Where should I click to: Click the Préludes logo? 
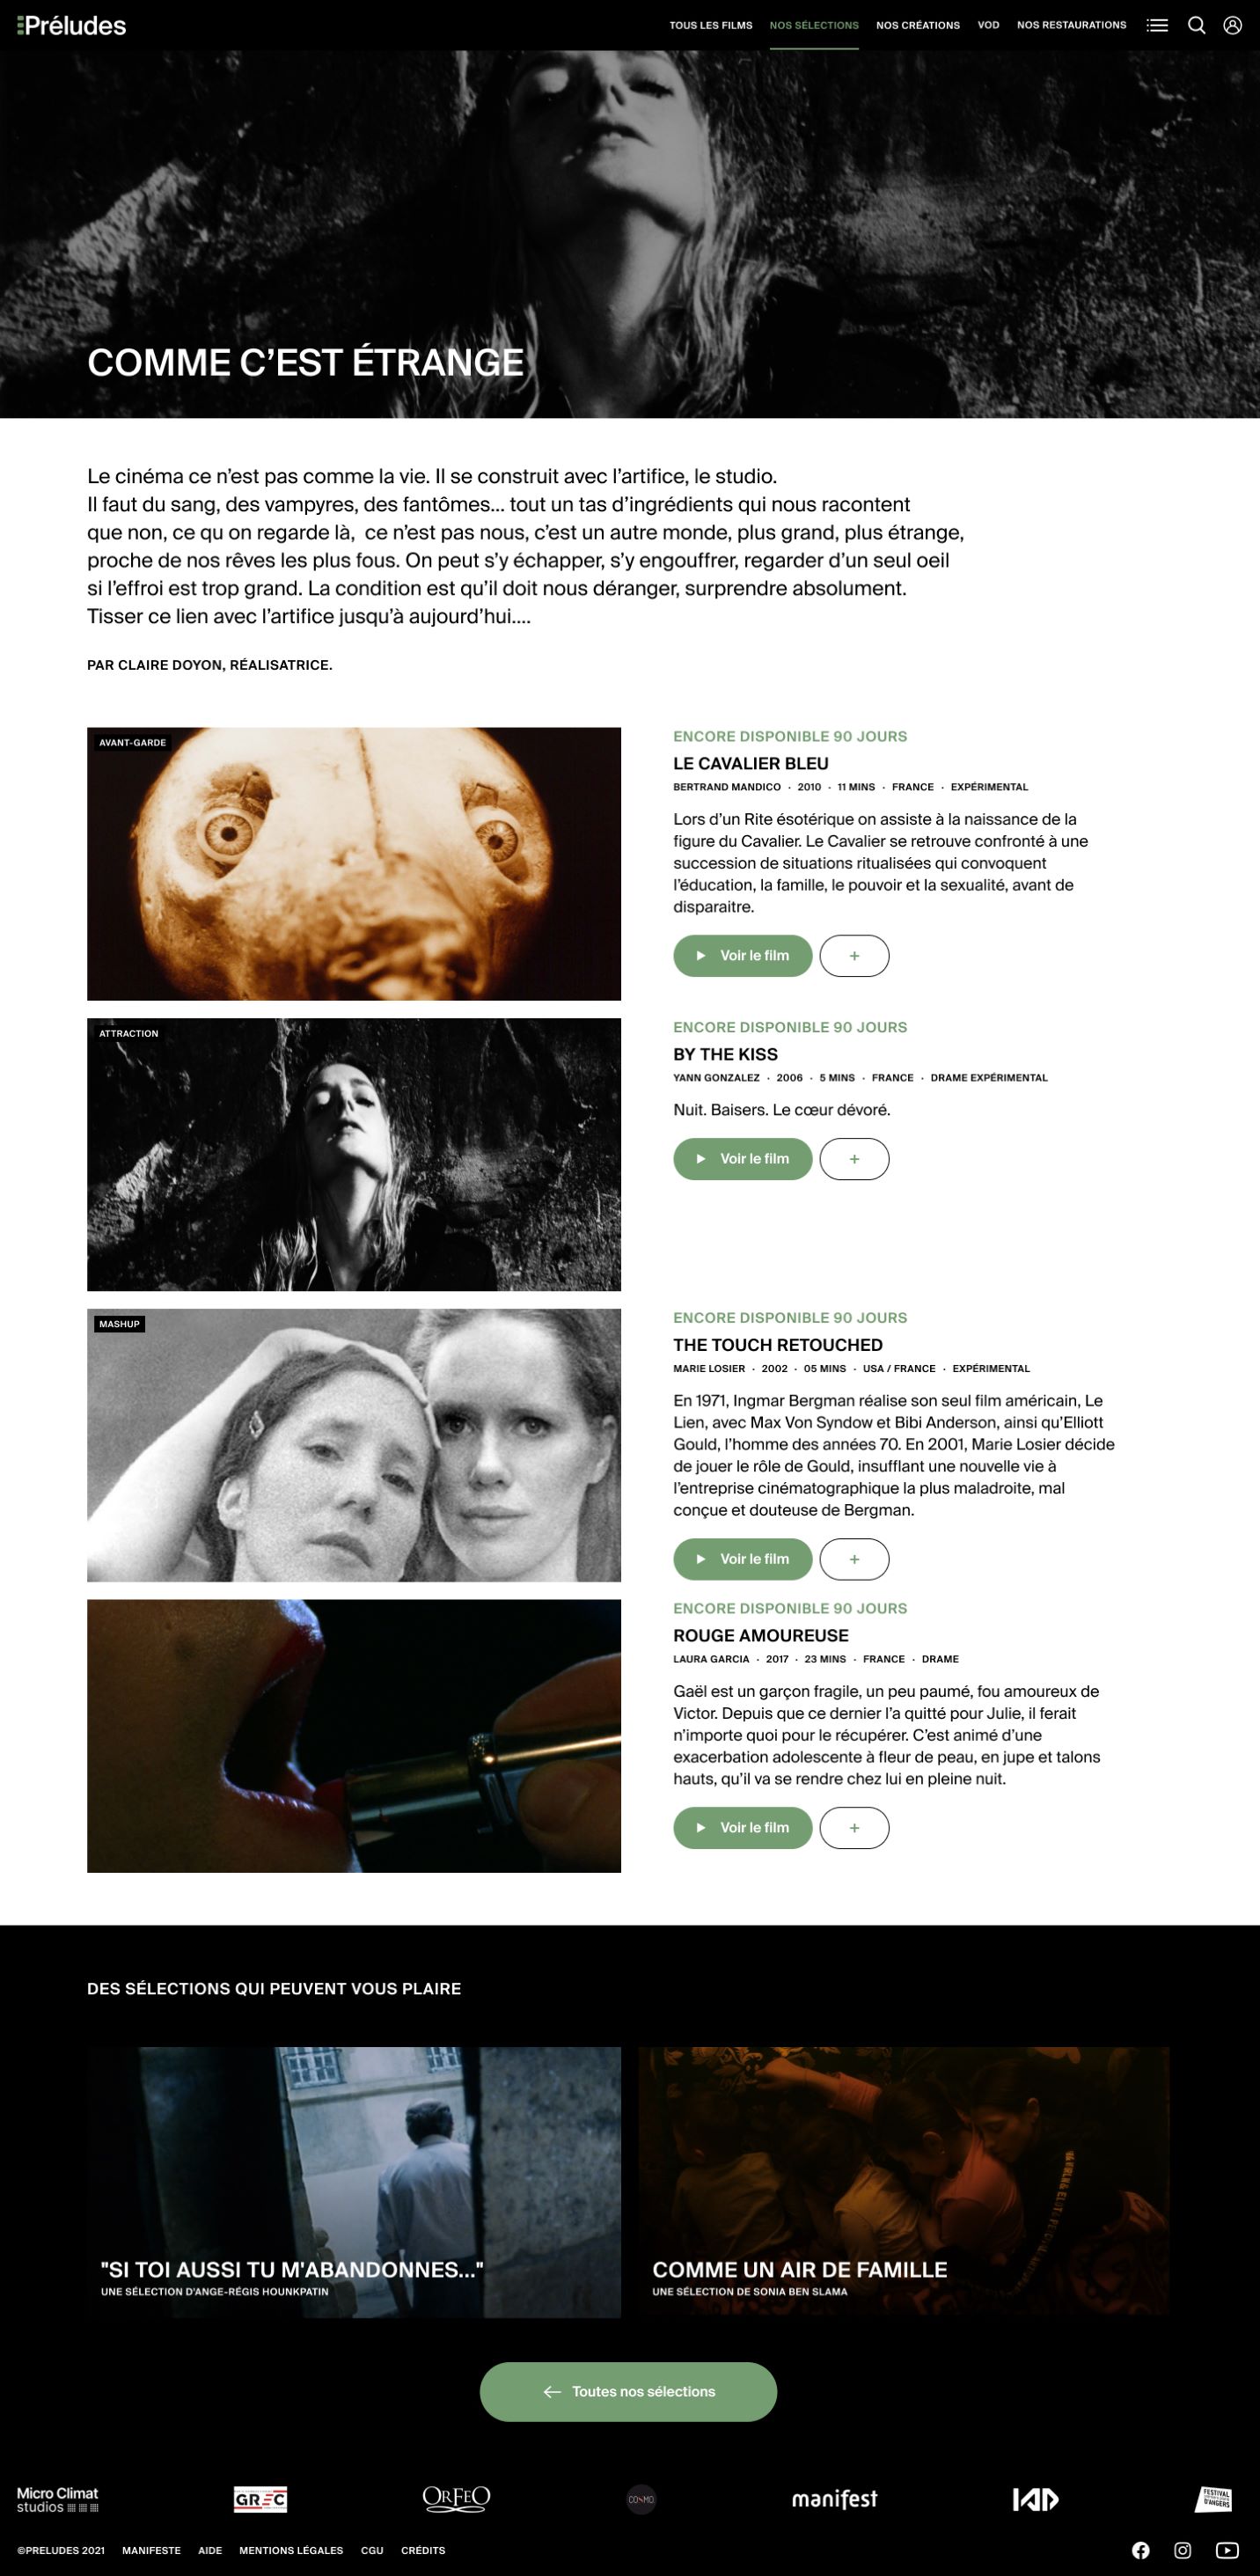pos(72,25)
